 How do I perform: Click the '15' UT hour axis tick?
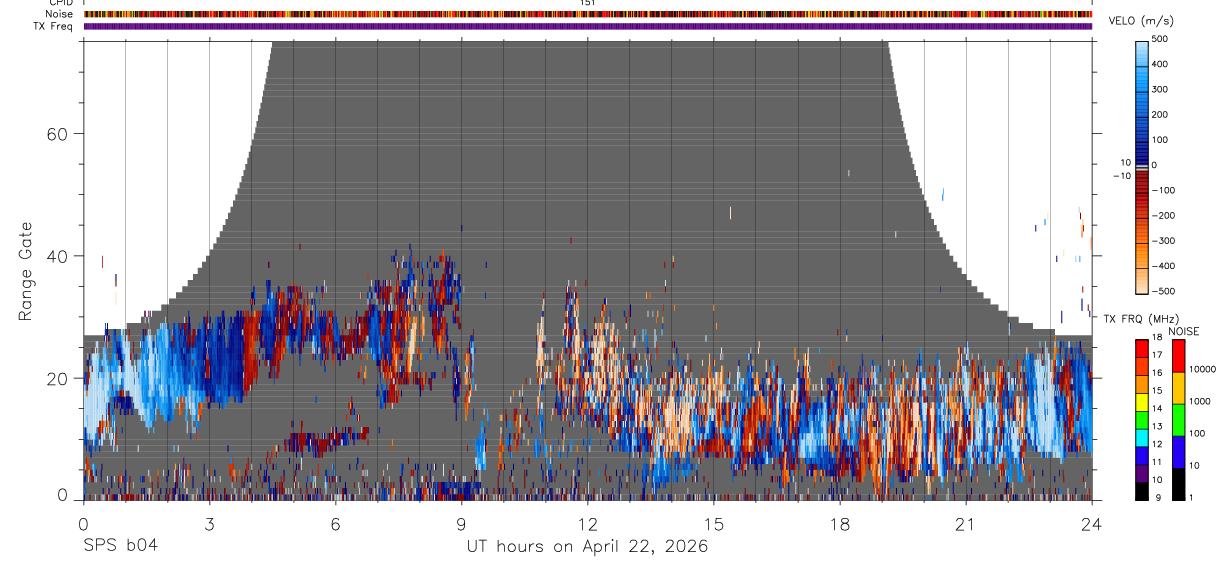(x=714, y=524)
